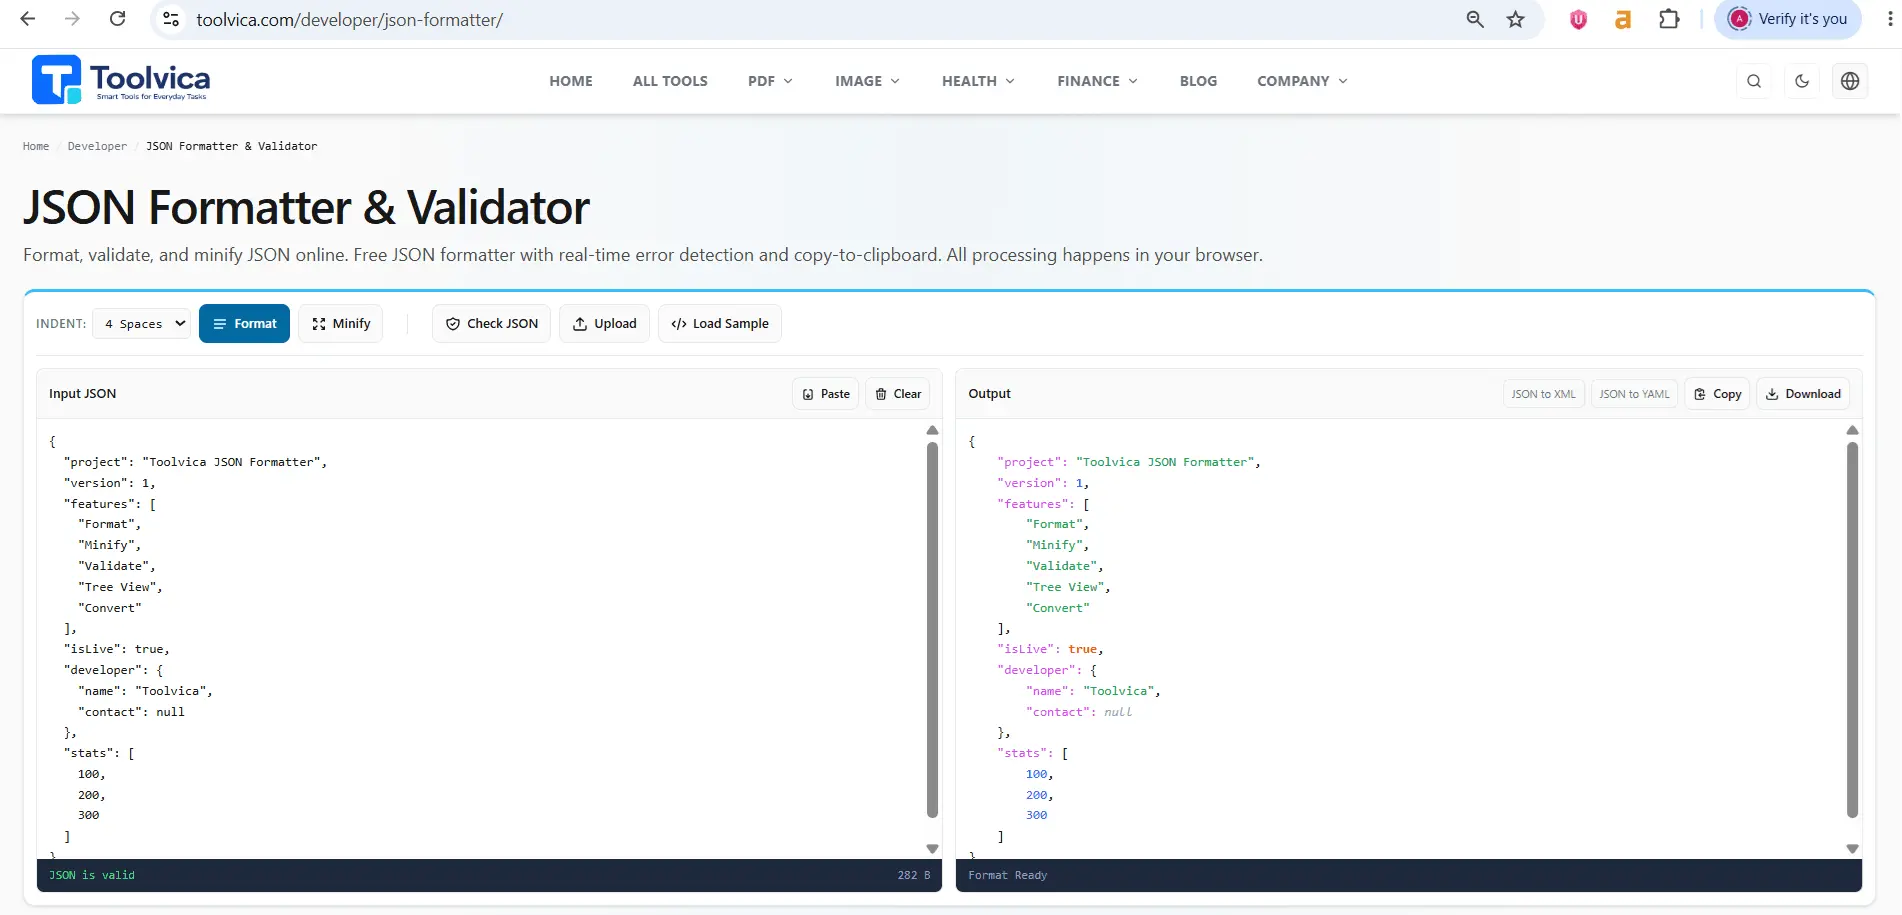Click the output pane scroll-down arrow
1902x915 pixels.
click(1852, 848)
